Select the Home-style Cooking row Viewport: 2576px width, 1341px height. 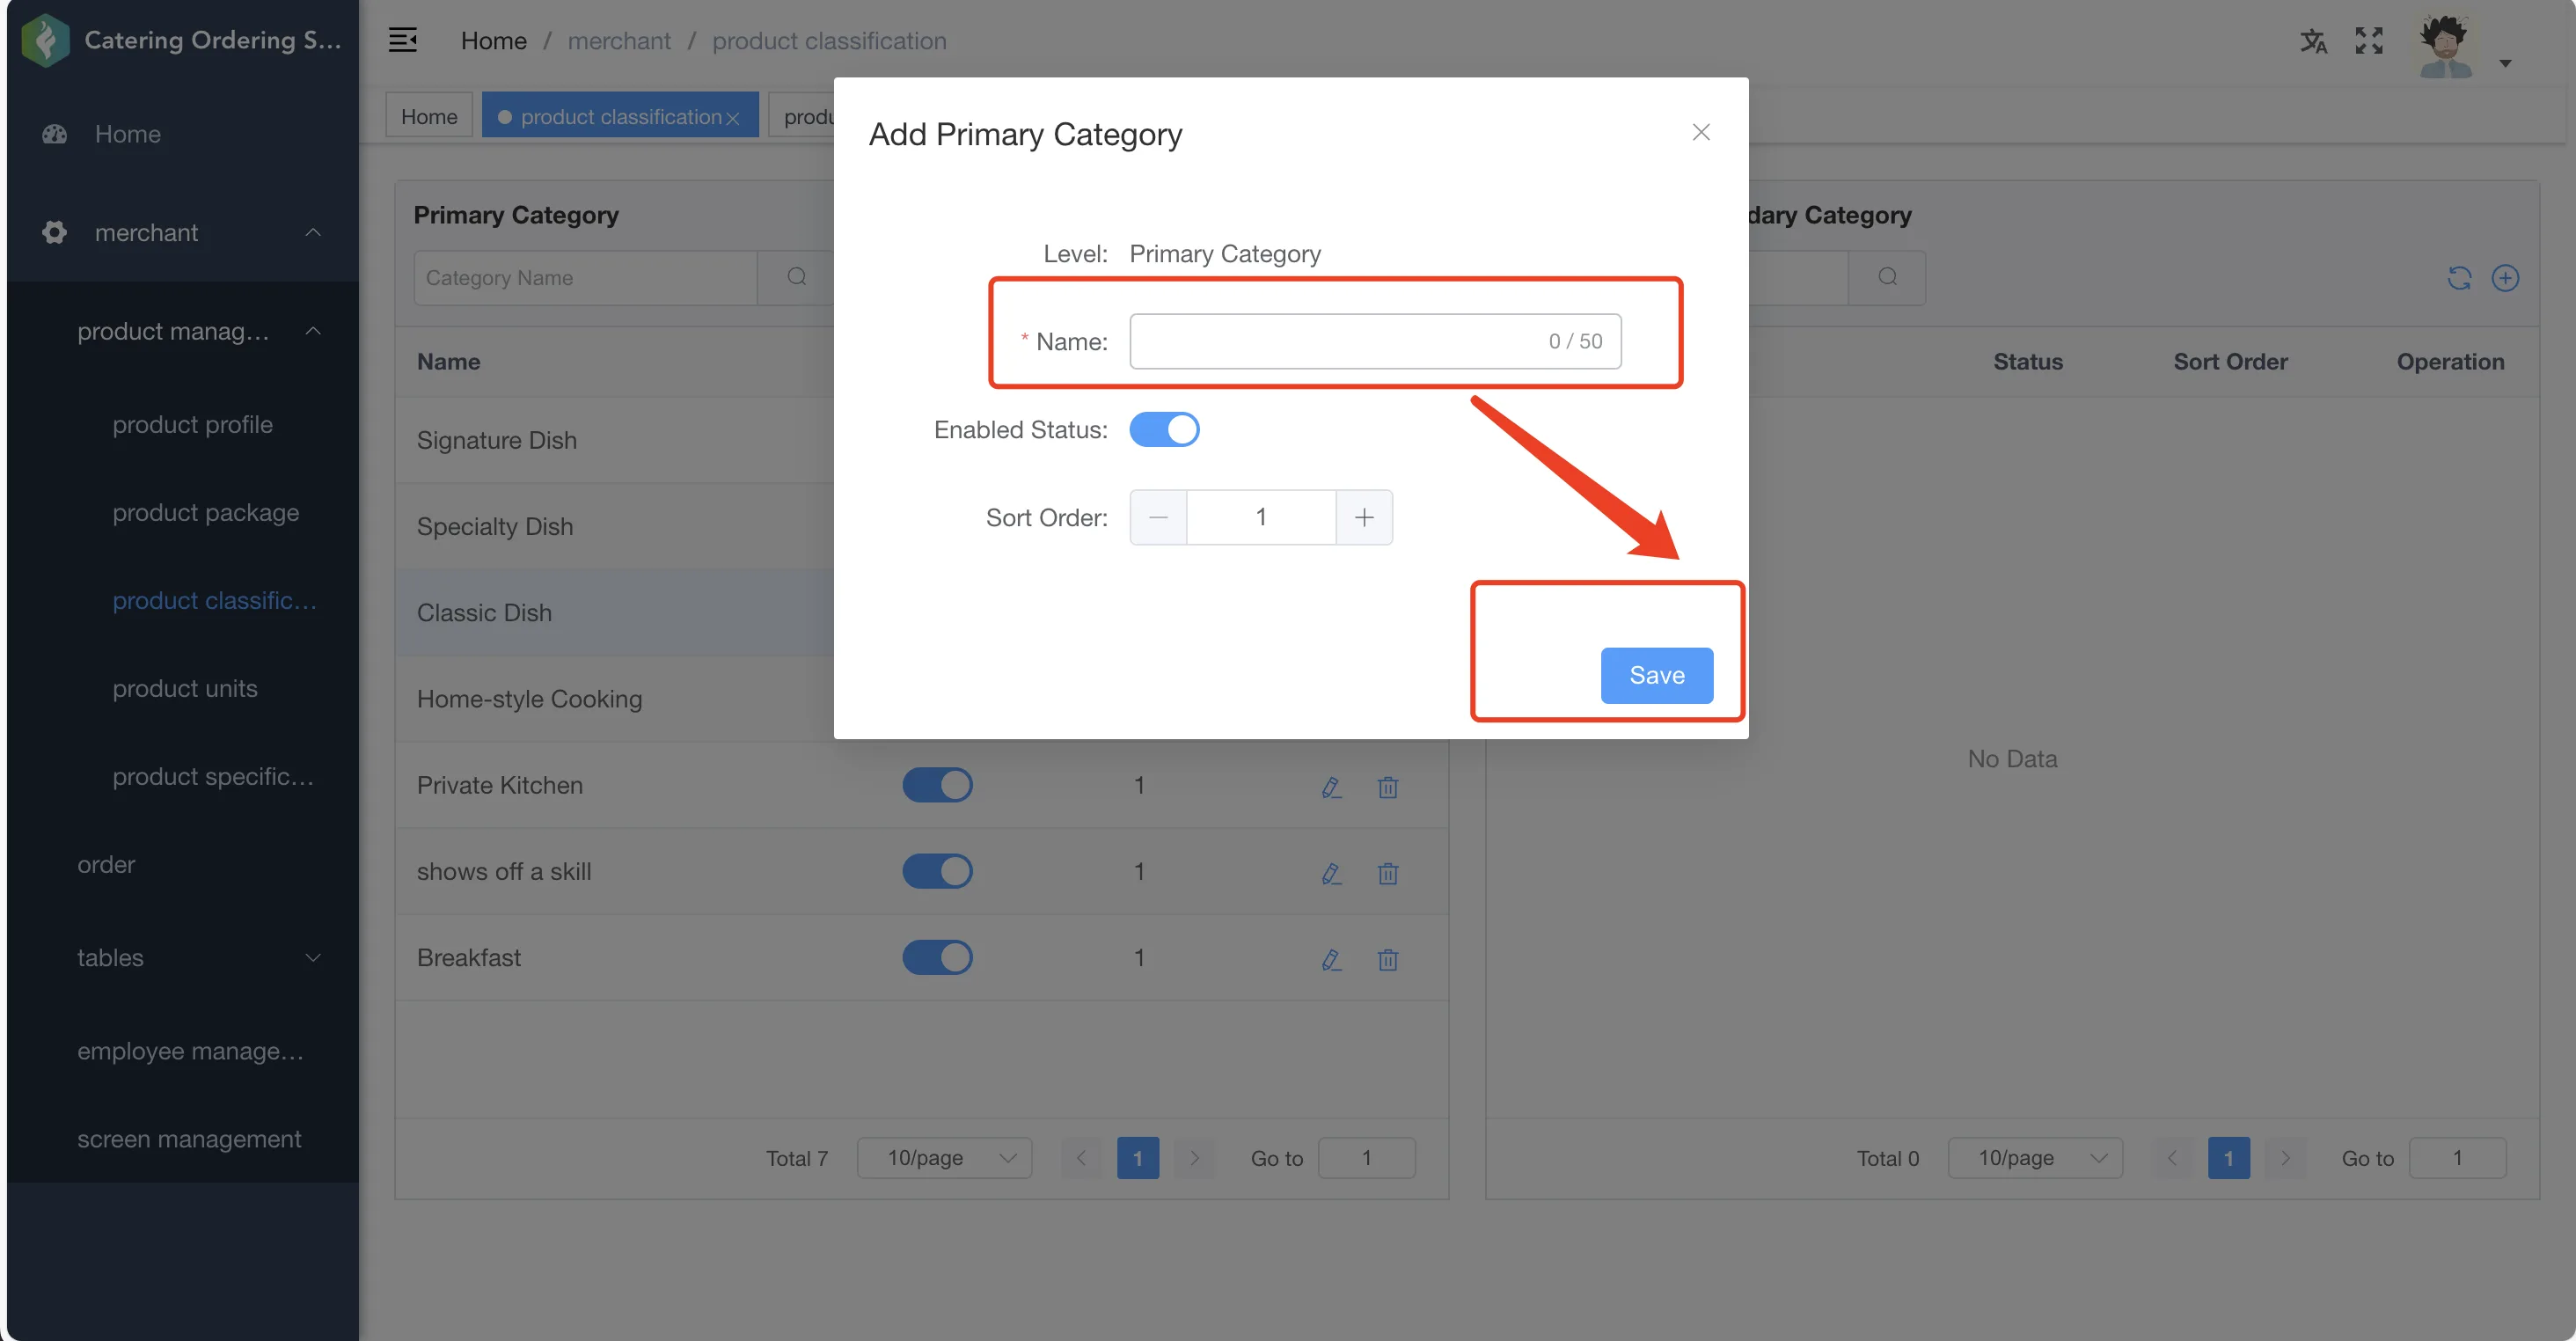614,698
